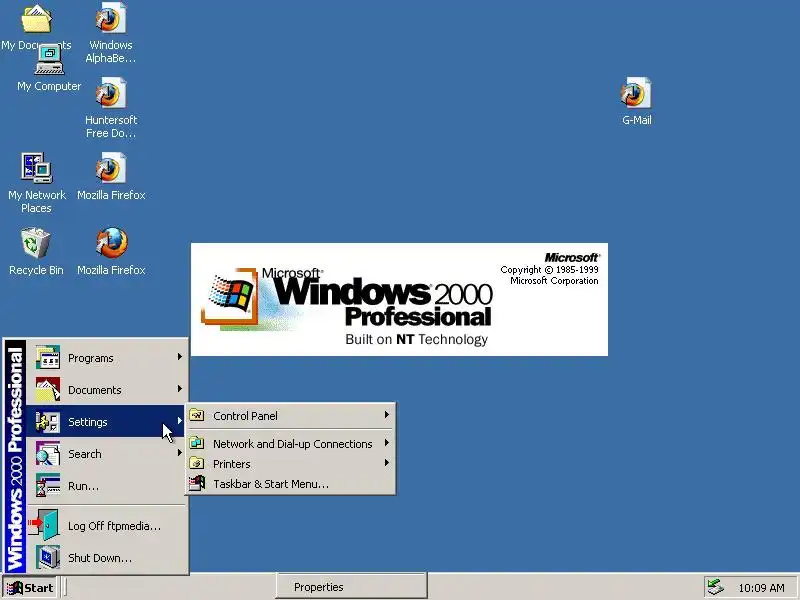Select the Mozilla Firefox globe icon

click(x=111, y=243)
